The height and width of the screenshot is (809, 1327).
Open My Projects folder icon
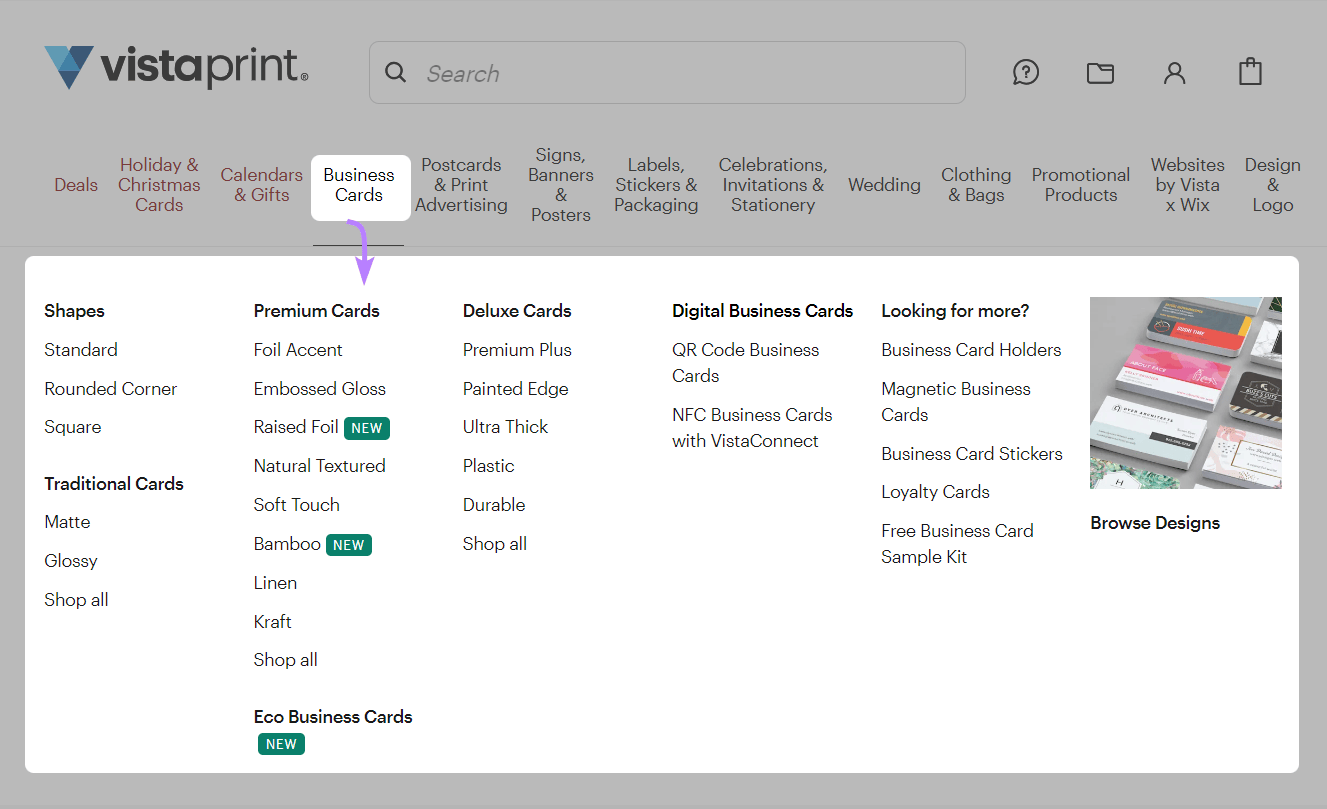point(1100,72)
